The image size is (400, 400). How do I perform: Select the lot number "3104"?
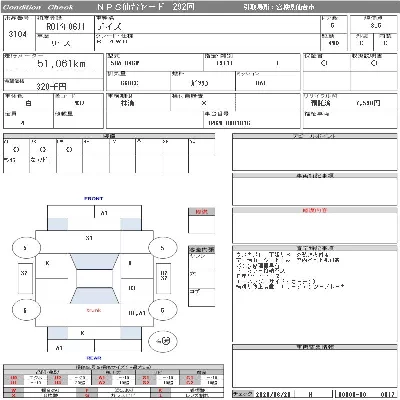(18, 34)
